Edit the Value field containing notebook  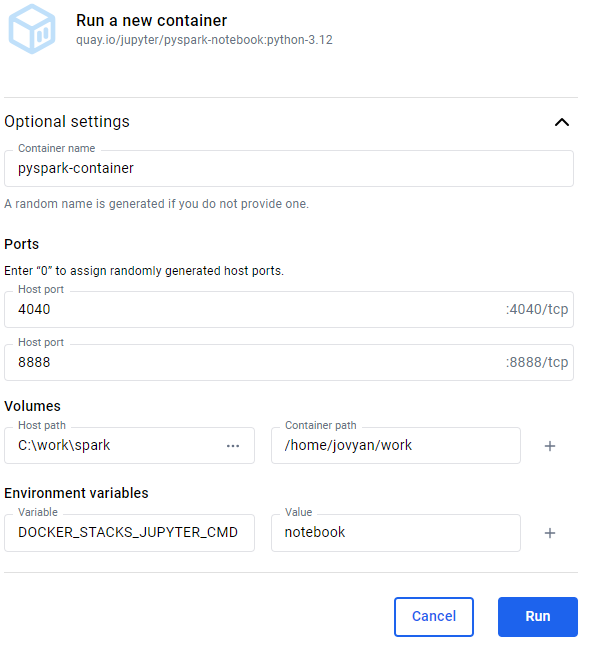pos(396,533)
